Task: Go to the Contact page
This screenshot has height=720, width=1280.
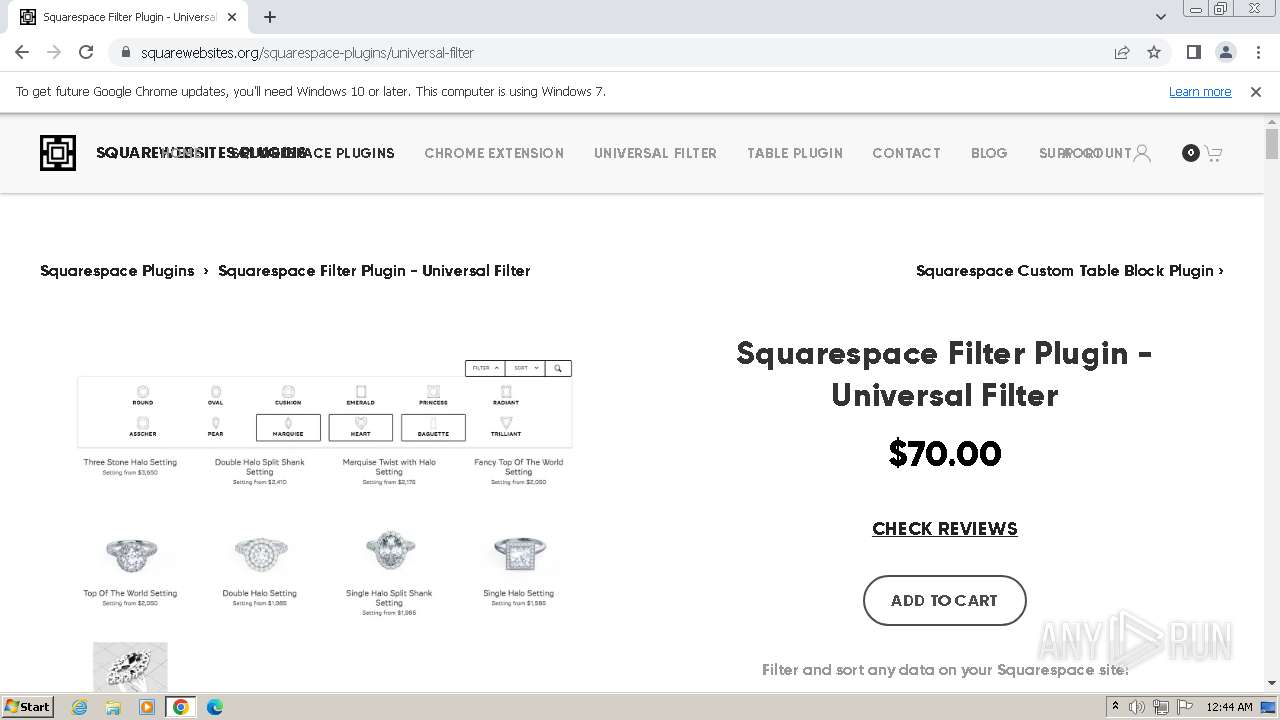Action: [906, 153]
